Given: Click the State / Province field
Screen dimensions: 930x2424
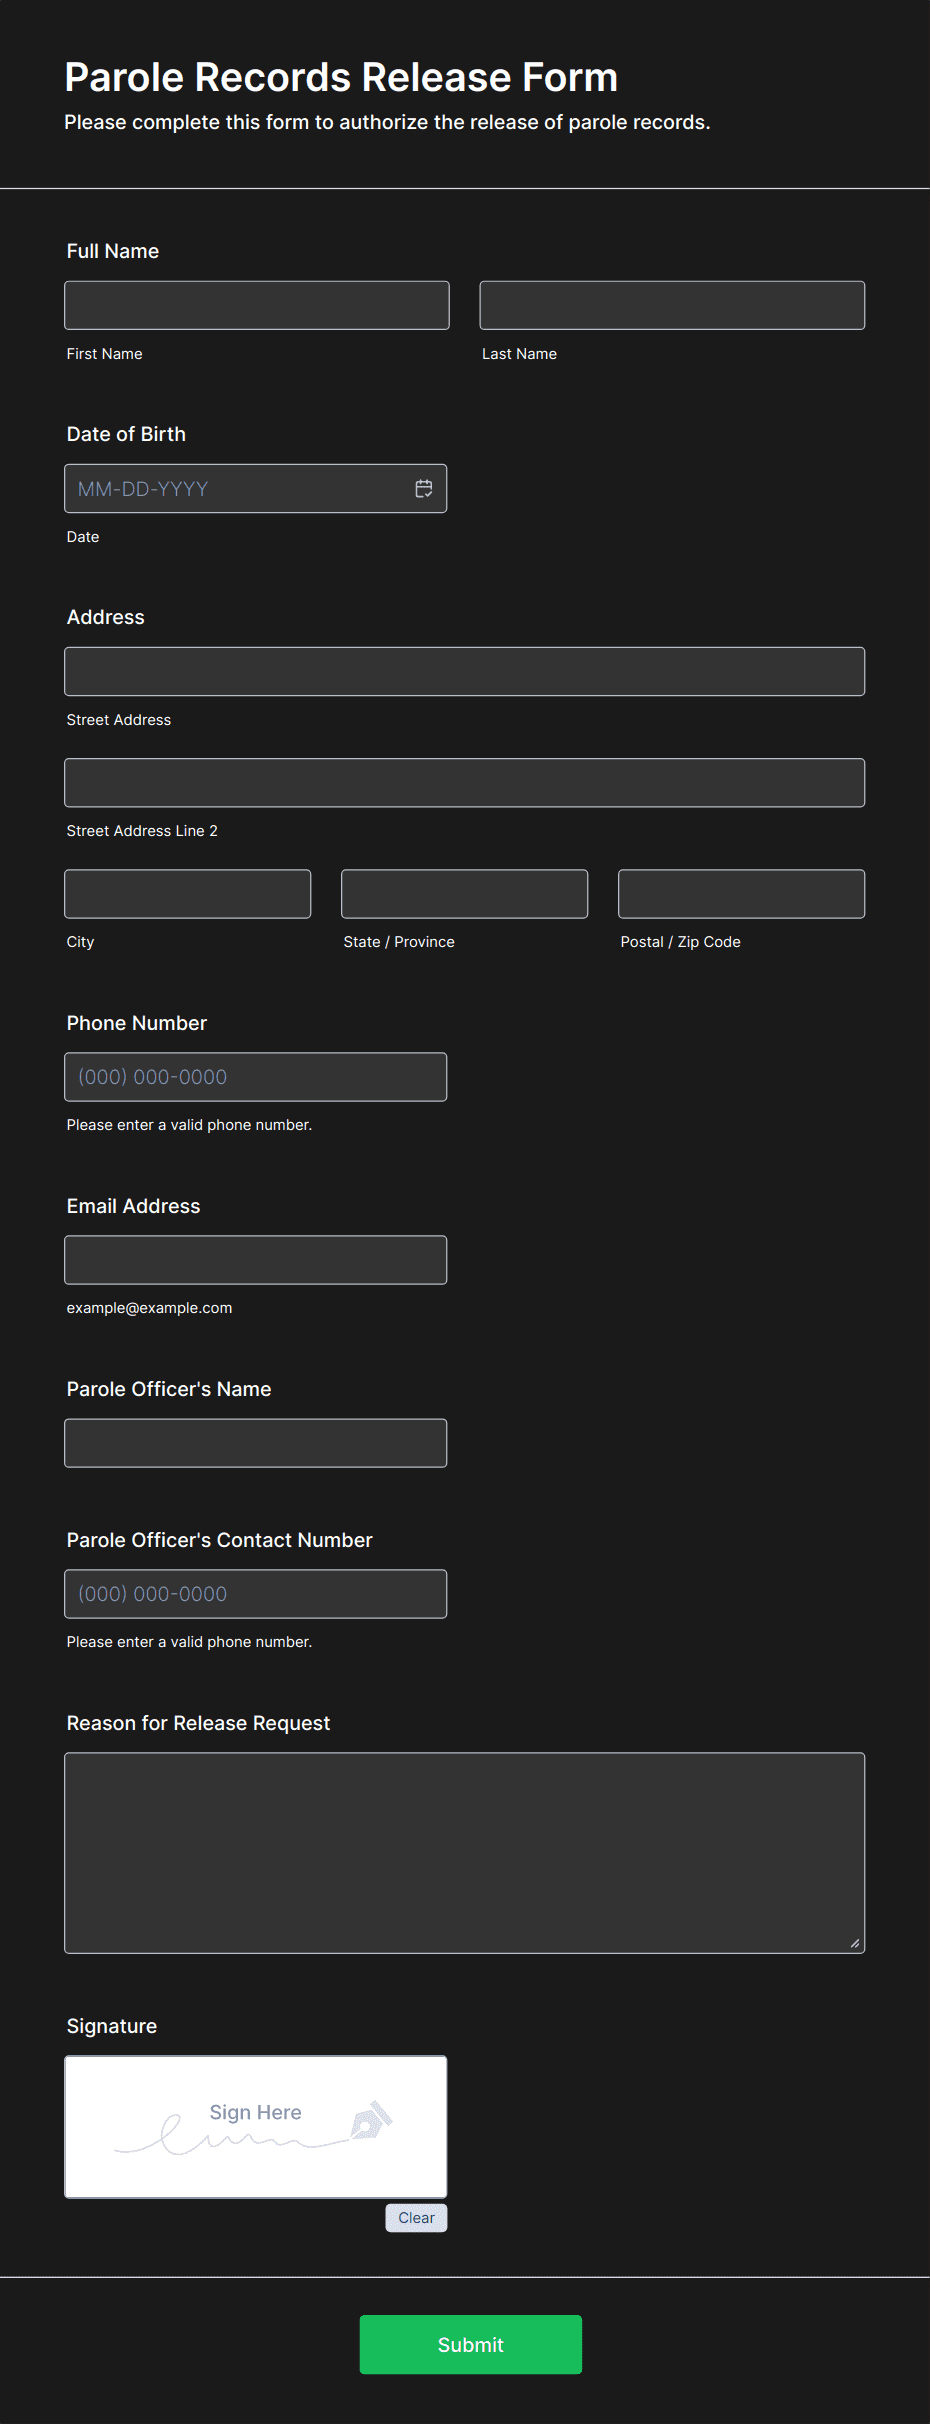Looking at the screenshot, I should pos(465,893).
